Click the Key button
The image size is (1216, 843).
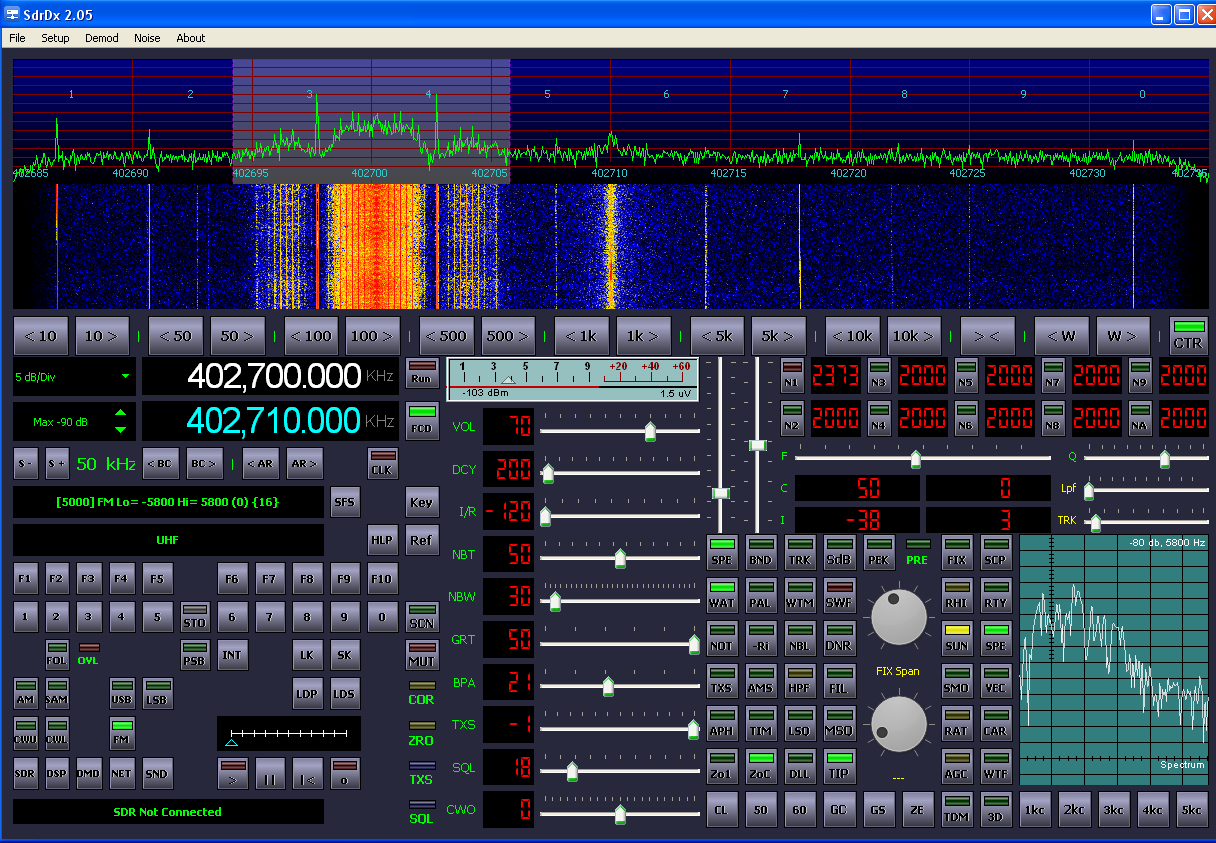[x=422, y=502]
